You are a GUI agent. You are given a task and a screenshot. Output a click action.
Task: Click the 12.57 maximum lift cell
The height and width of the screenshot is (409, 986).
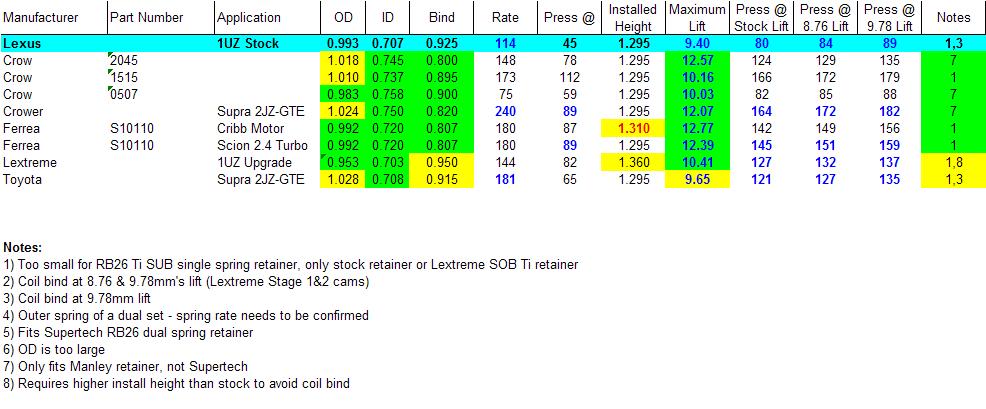(x=697, y=61)
